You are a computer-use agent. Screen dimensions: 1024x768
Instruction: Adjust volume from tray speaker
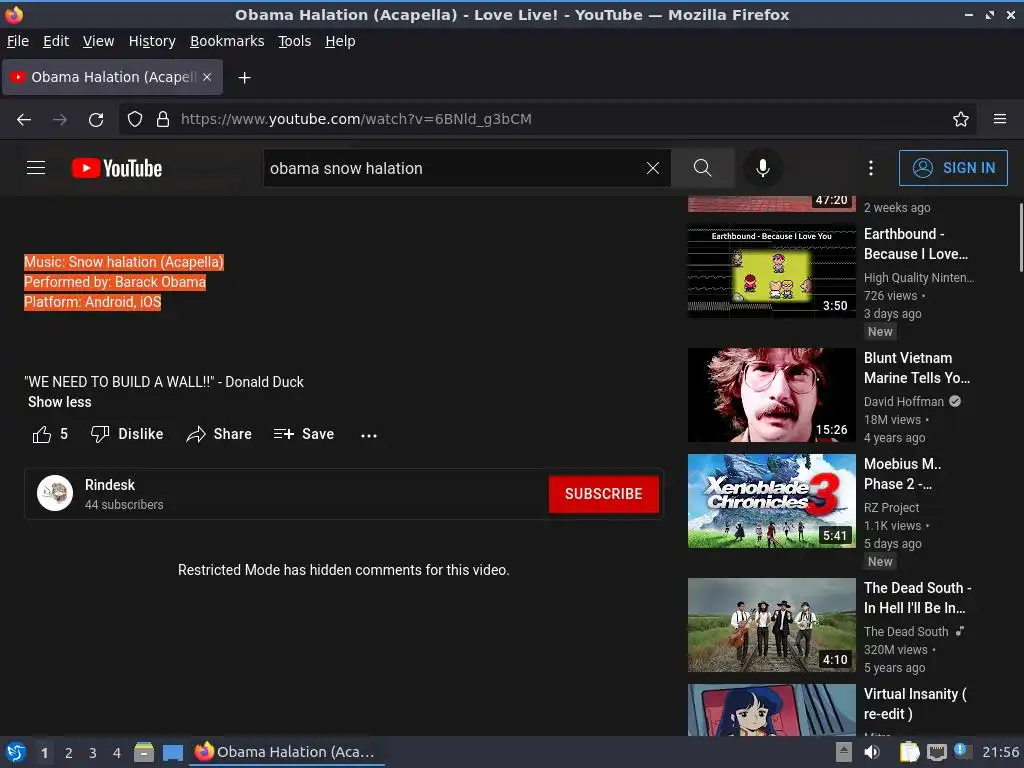pos(872,752)
